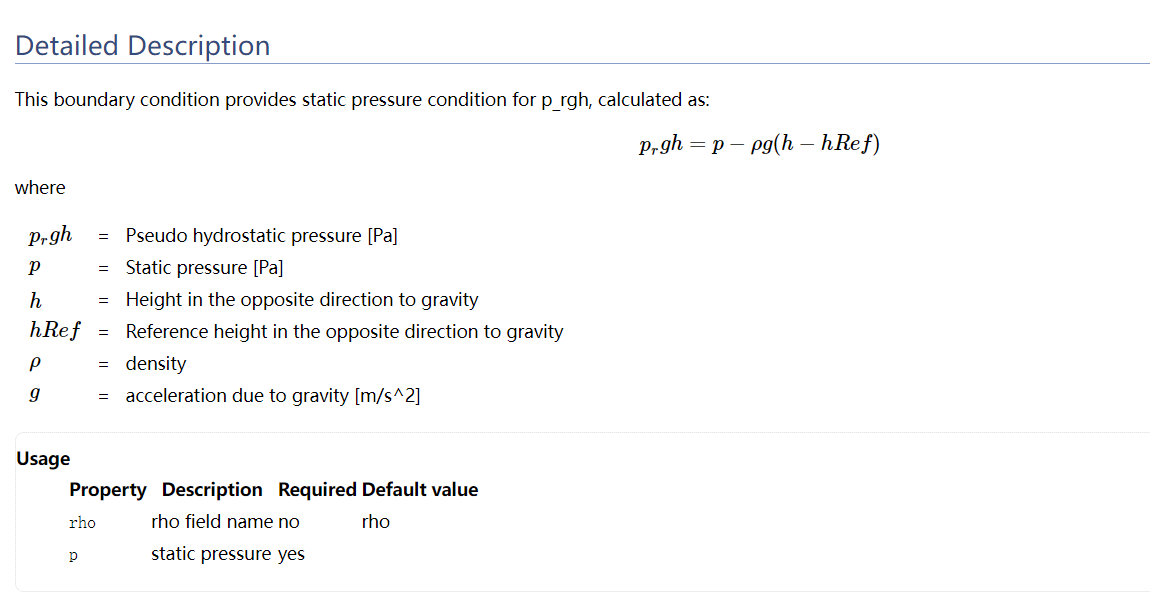Screen dimensions: 1150x609
Task: Click the "density" definition text
Action: (x=155, y=364)
